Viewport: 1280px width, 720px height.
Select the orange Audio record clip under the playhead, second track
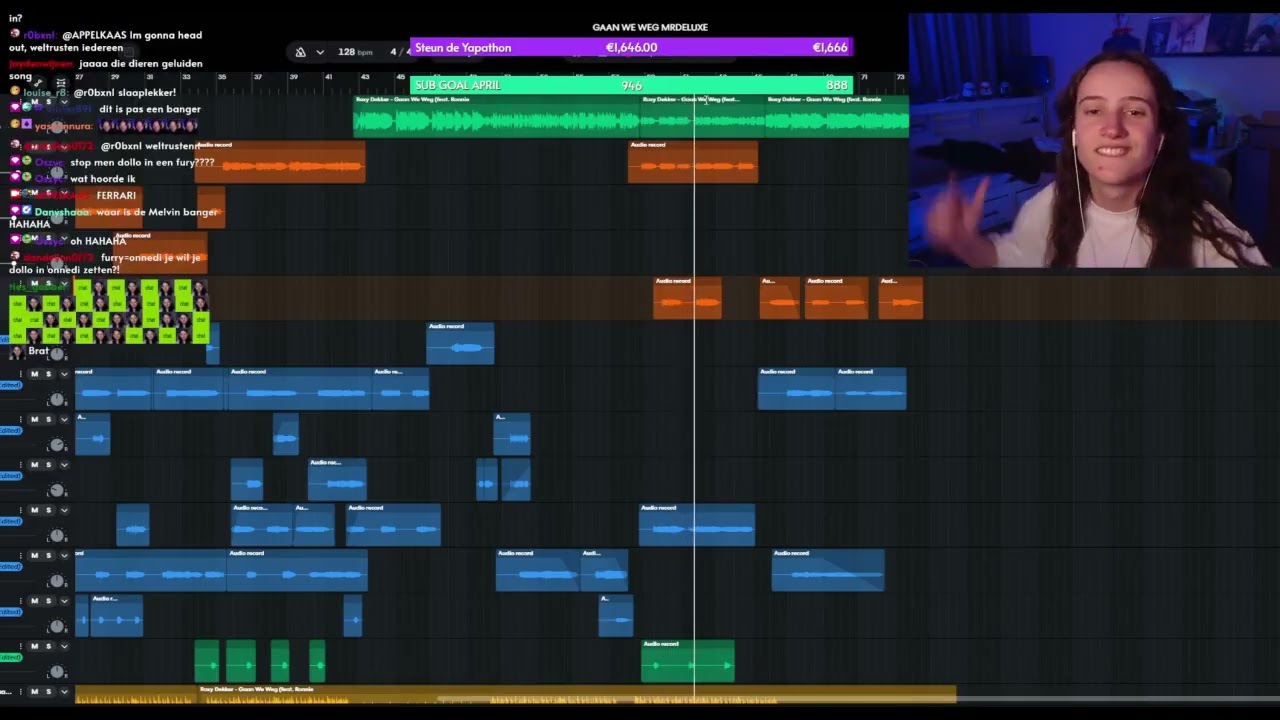coord(693,161)
